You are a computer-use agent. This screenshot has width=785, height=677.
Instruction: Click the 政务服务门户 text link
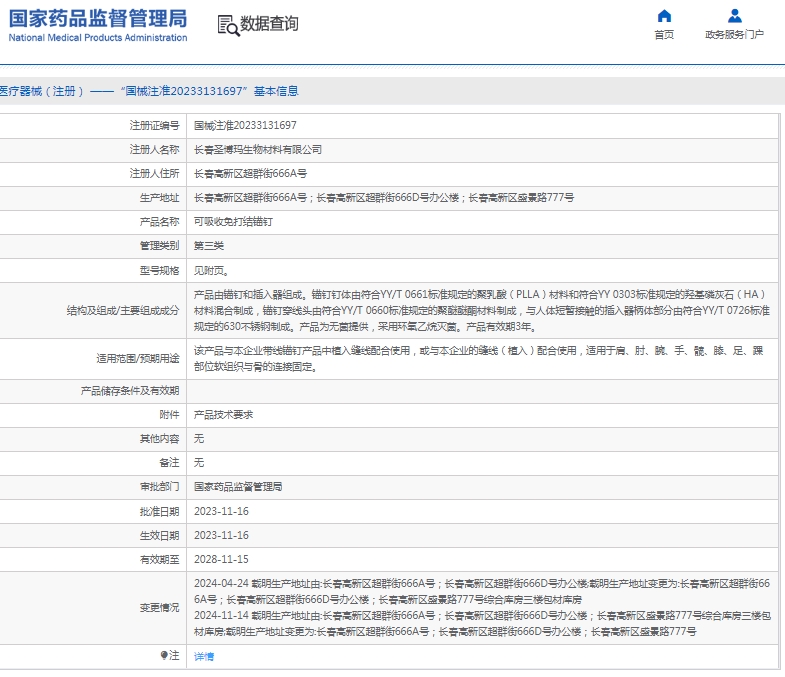734,35
